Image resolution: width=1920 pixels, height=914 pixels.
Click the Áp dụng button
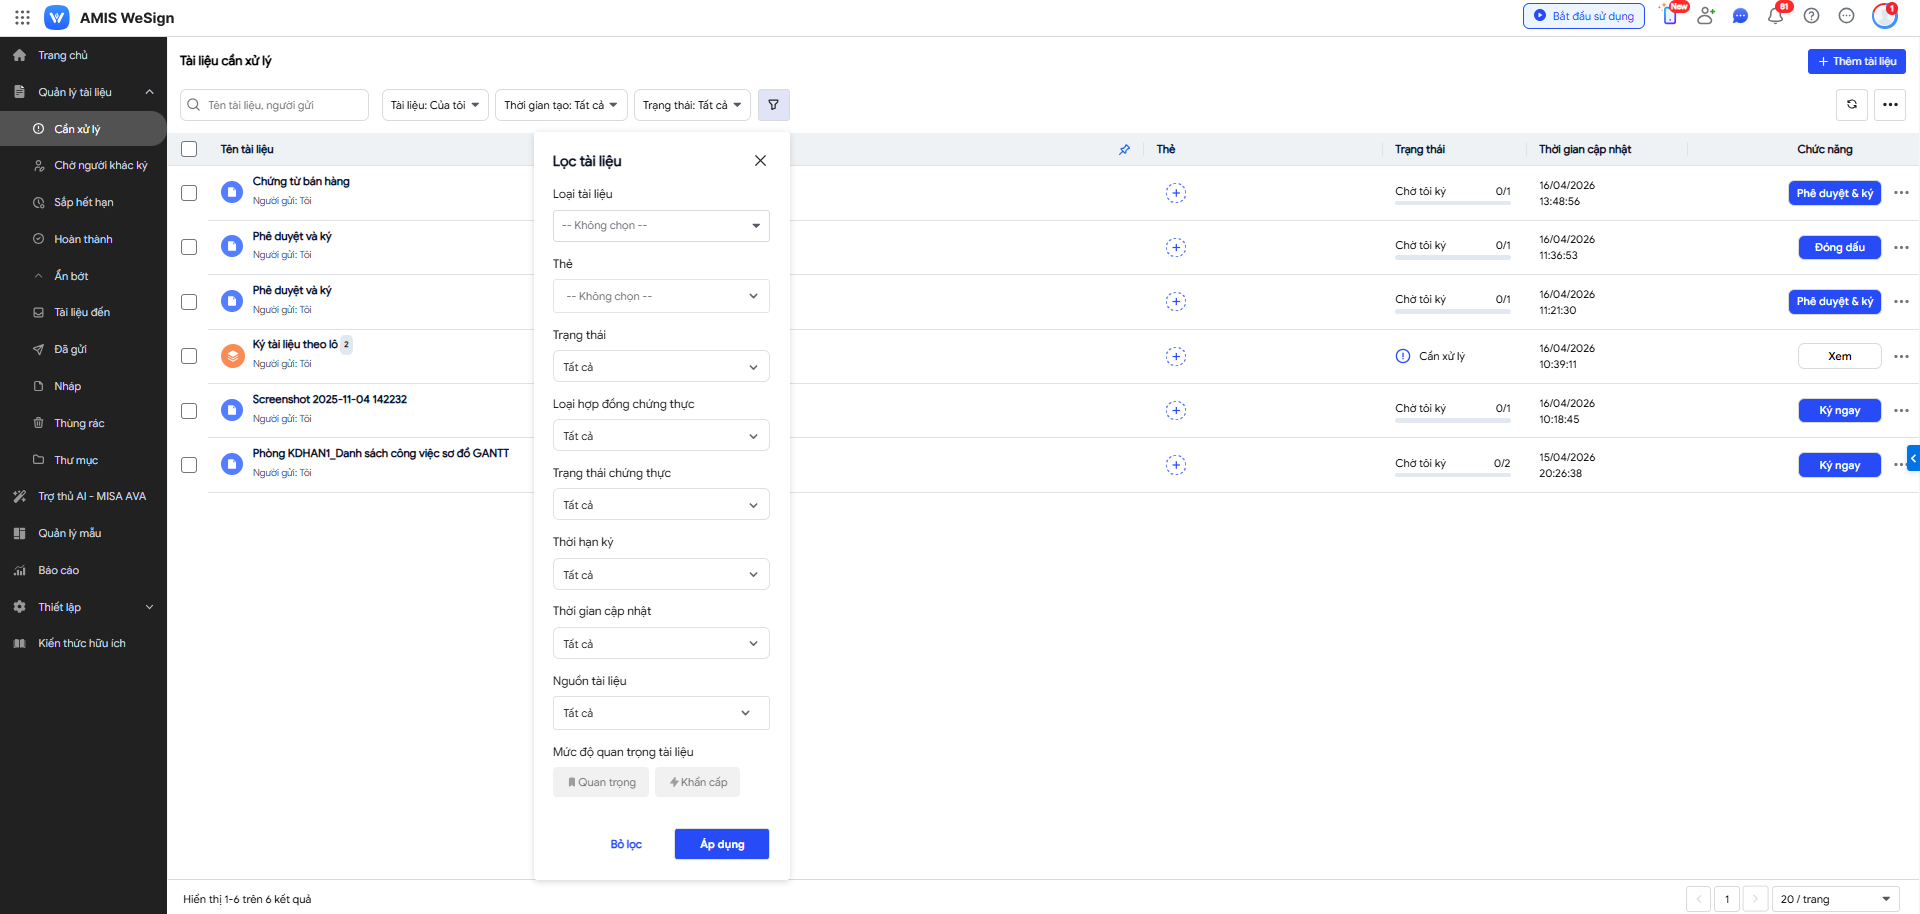click(x=721, y=844)
